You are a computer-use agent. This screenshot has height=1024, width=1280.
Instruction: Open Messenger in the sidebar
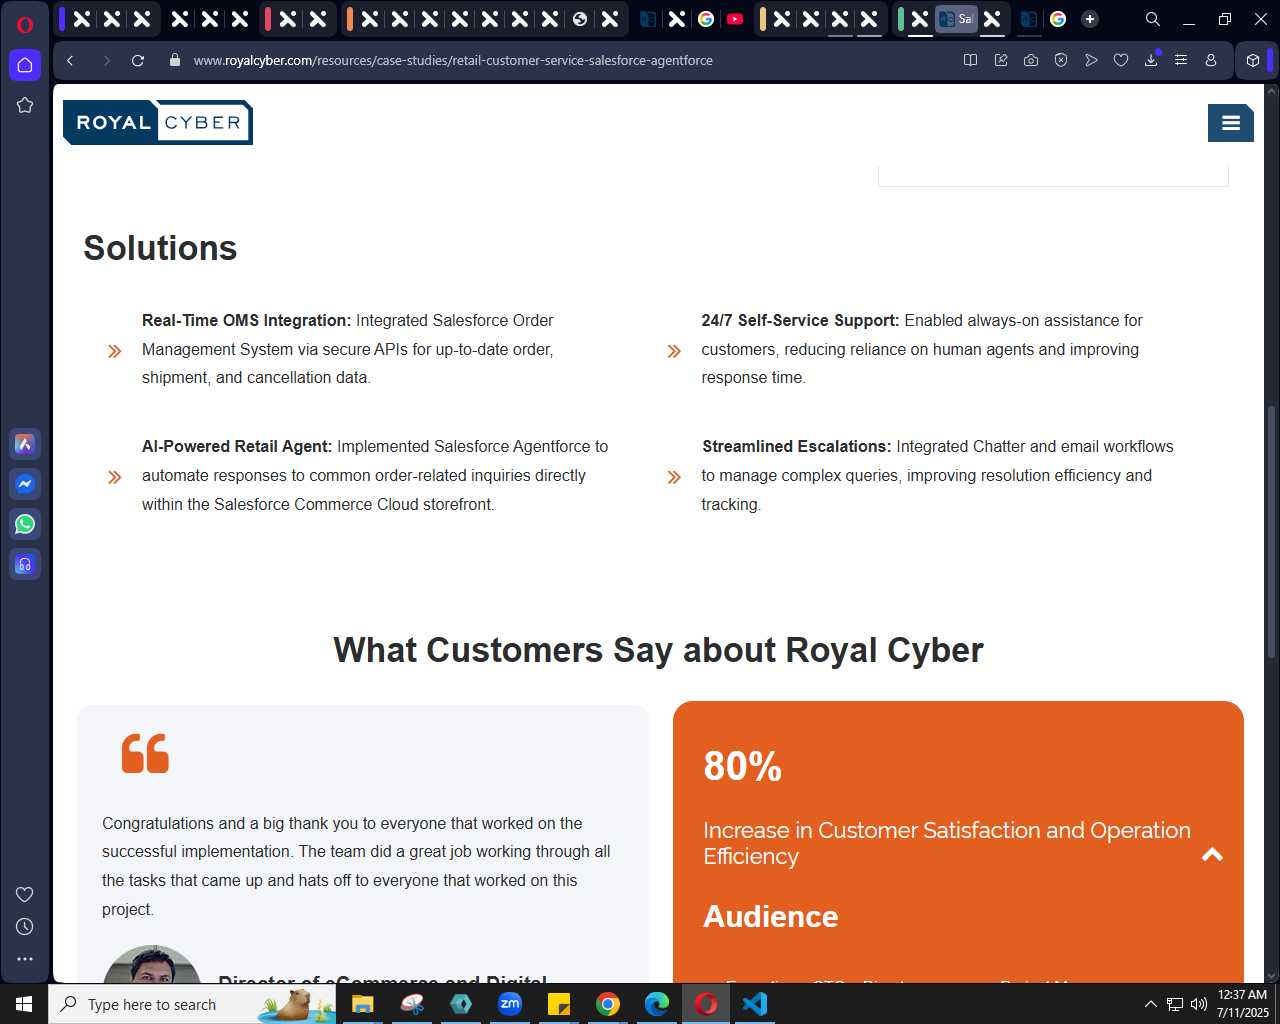(25, 484)
